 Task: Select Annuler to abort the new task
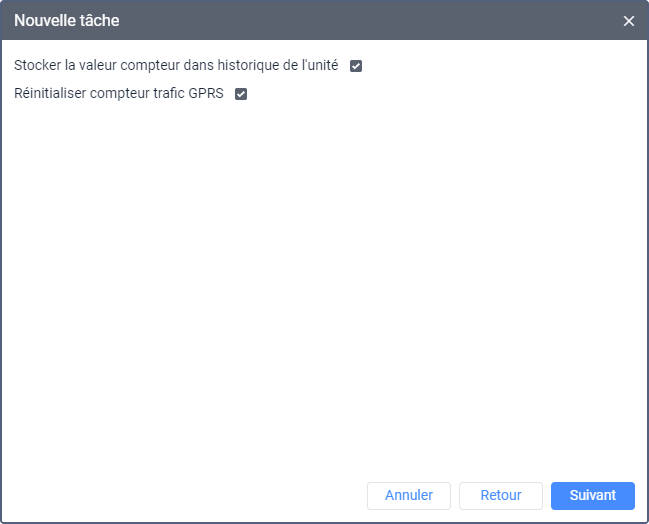[x=409, y=495]
